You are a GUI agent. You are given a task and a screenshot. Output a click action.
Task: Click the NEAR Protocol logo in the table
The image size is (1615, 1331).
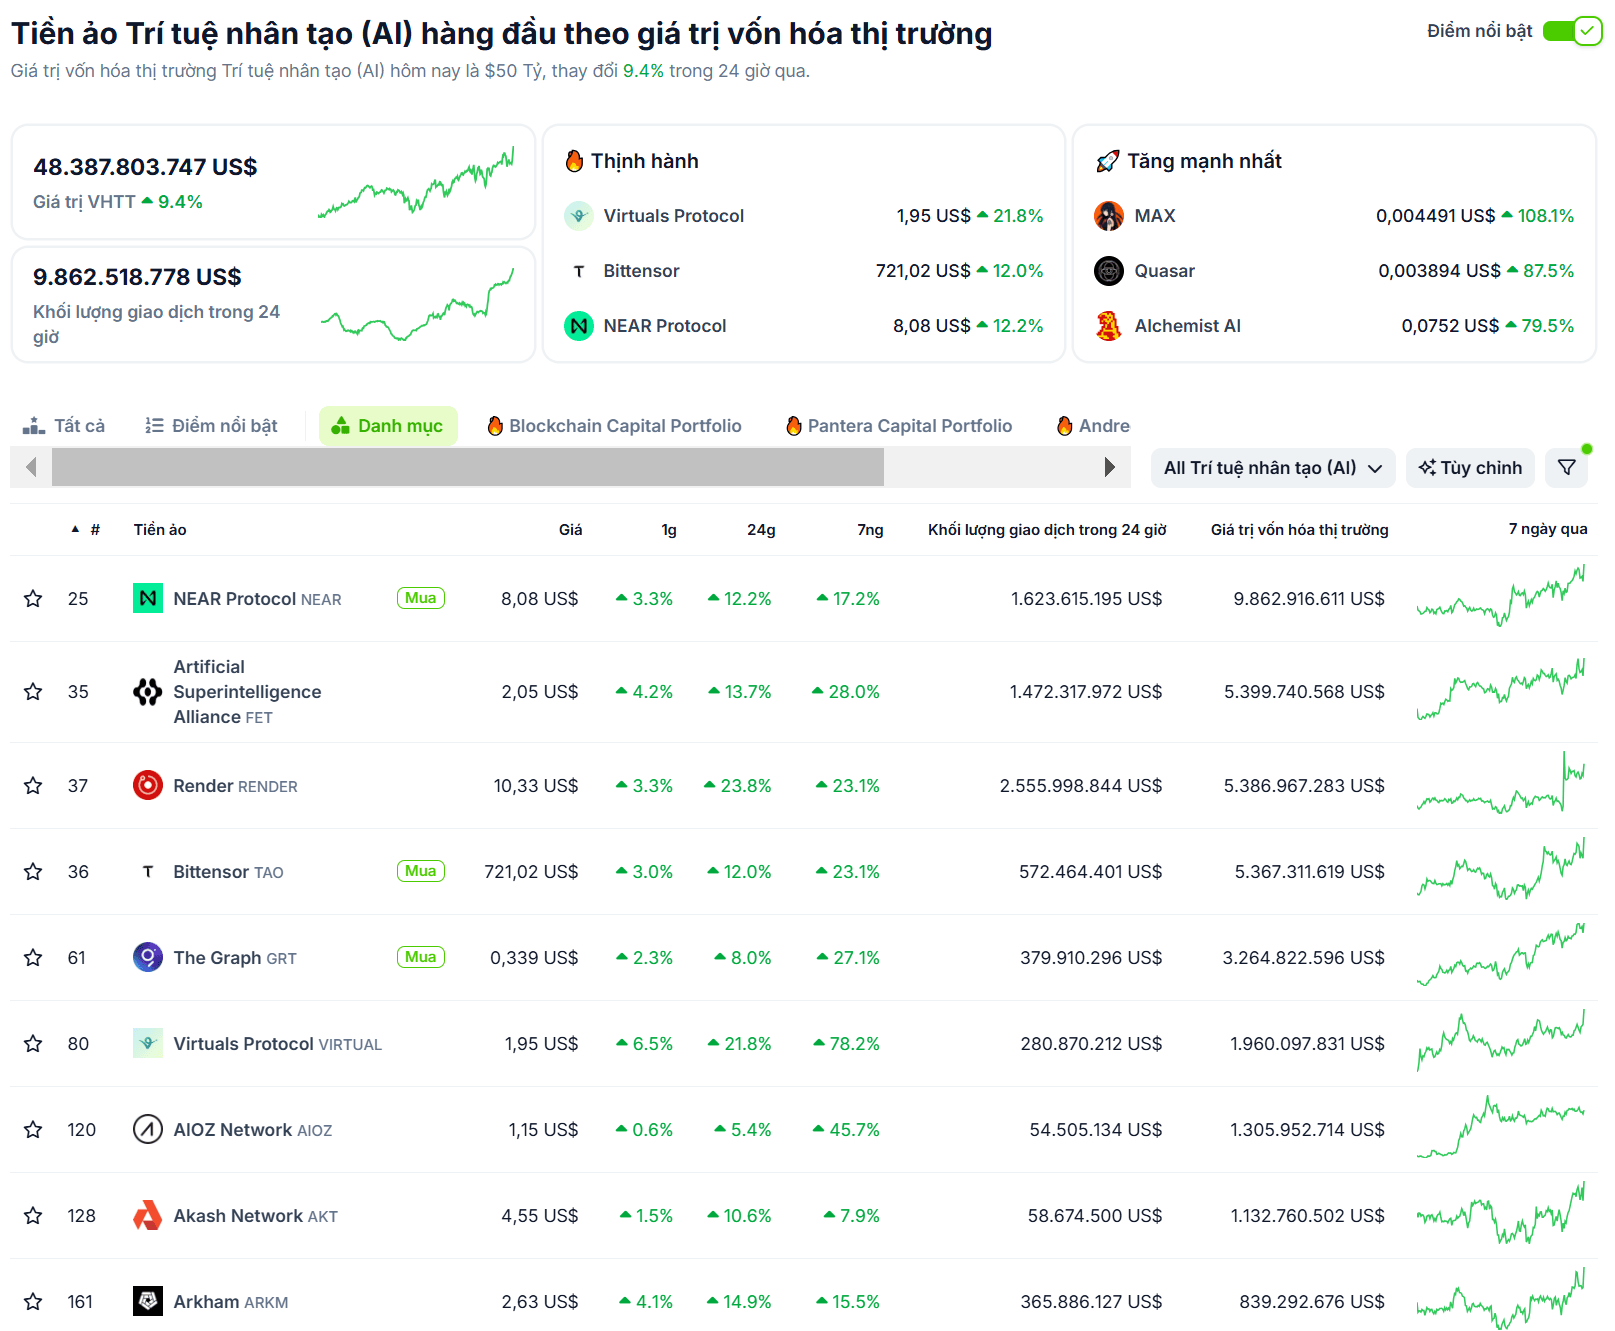tap(148, 598)
